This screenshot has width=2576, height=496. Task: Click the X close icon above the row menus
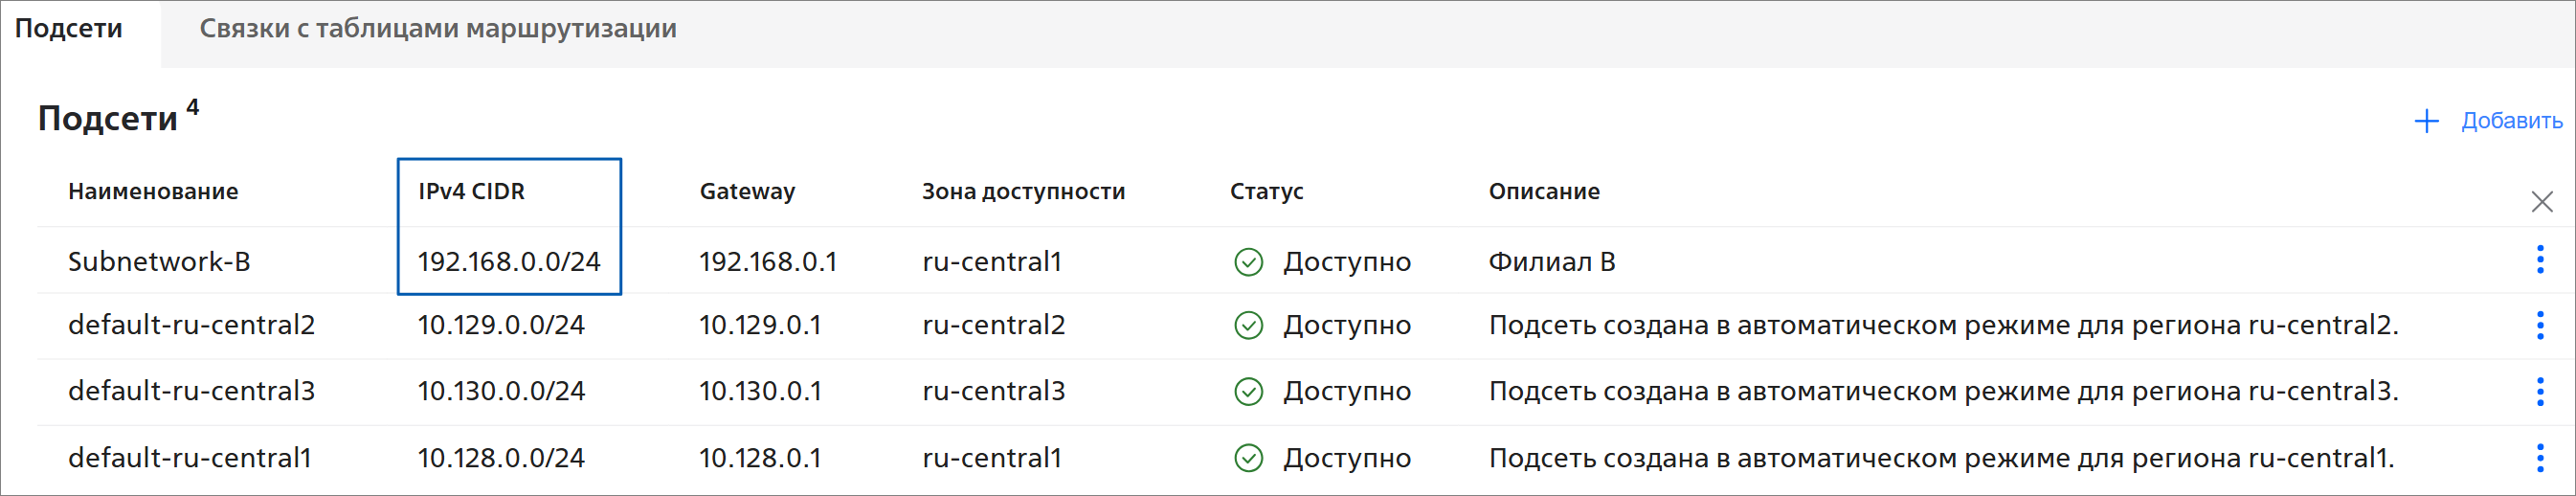(2541, 202)
